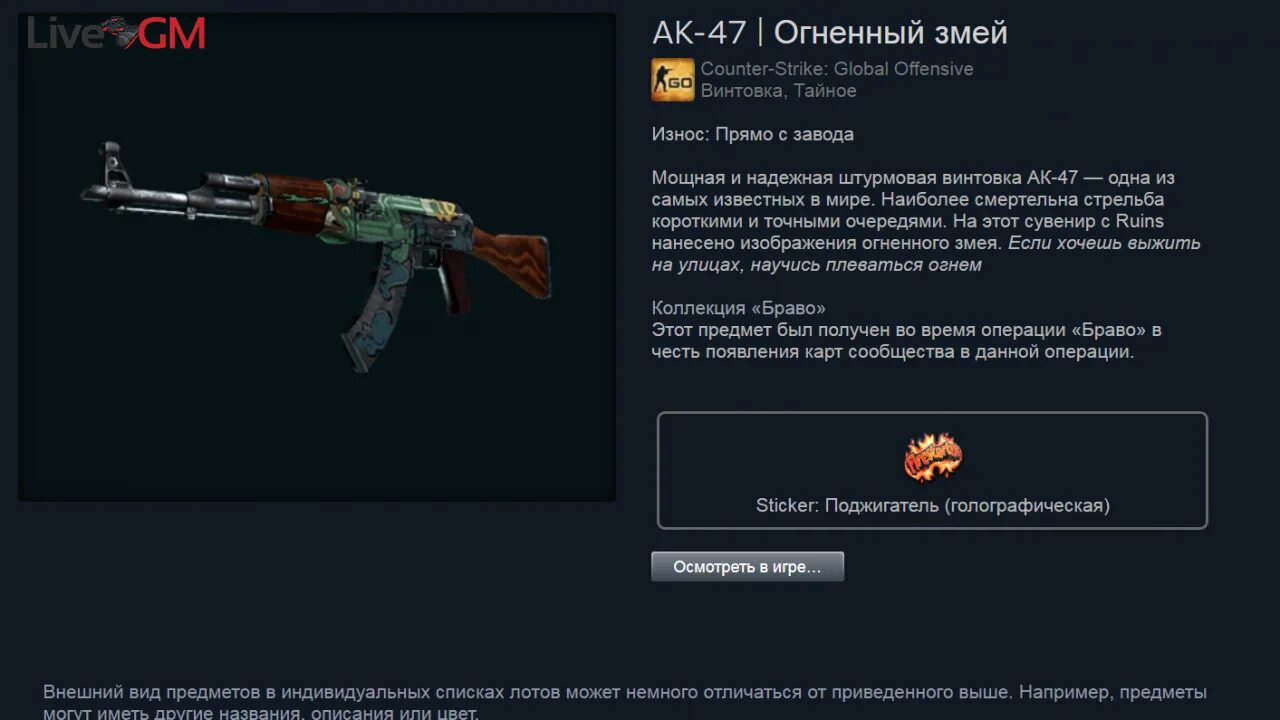Inspect the item via Осмотреть в игре button
The height and width of the screenshot is (720, 1280).
coord(747,567)
